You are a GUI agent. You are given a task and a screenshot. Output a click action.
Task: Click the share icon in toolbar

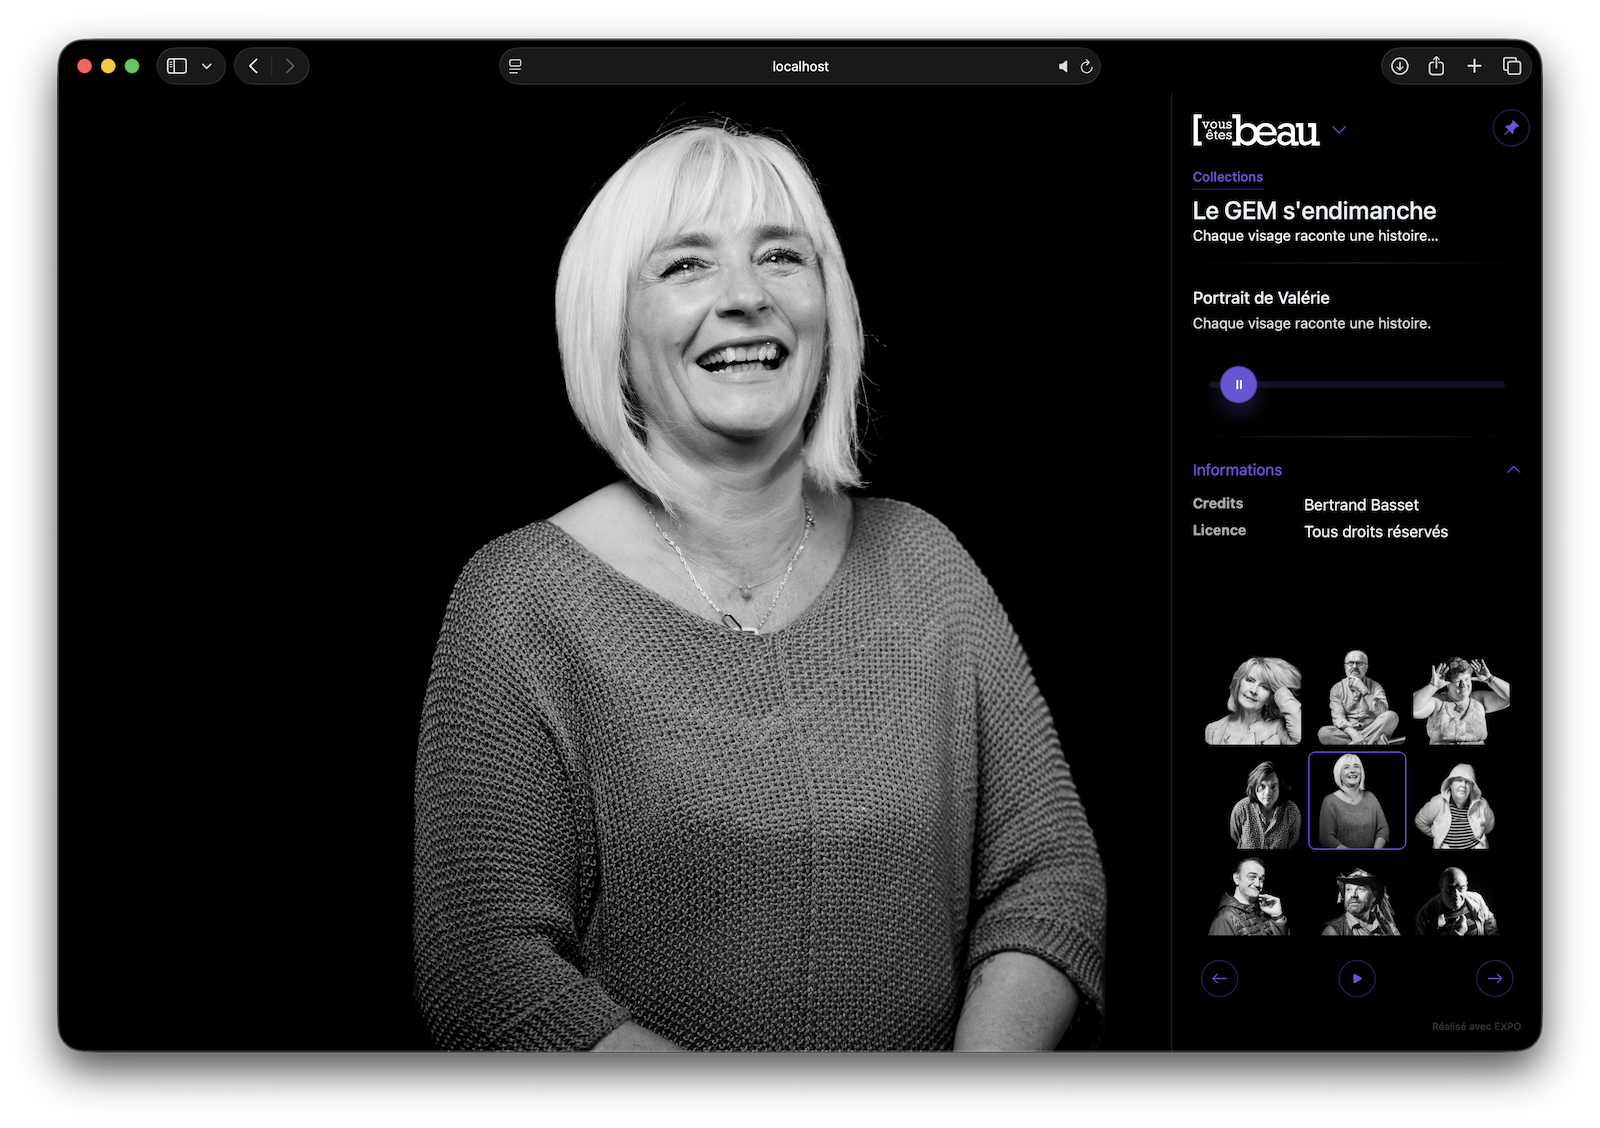click(1436, 66)
